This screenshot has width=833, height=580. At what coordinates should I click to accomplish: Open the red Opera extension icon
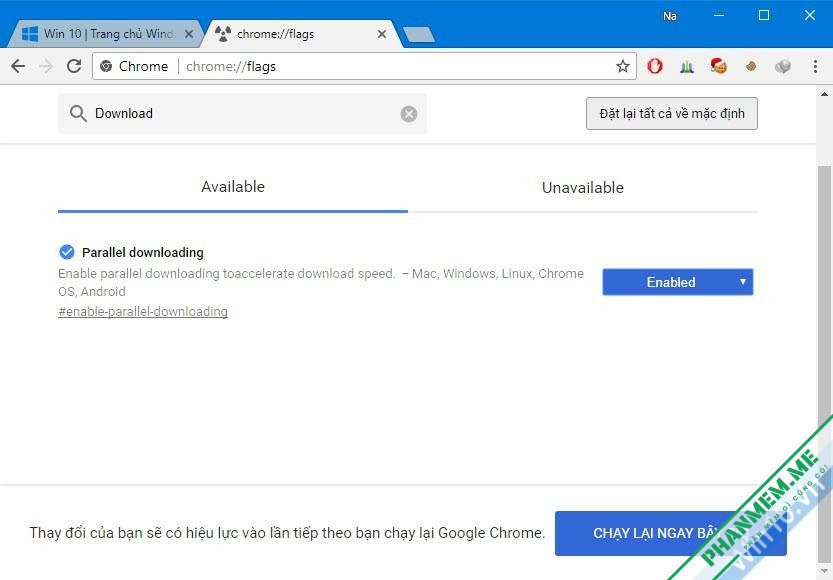point(654,66)
